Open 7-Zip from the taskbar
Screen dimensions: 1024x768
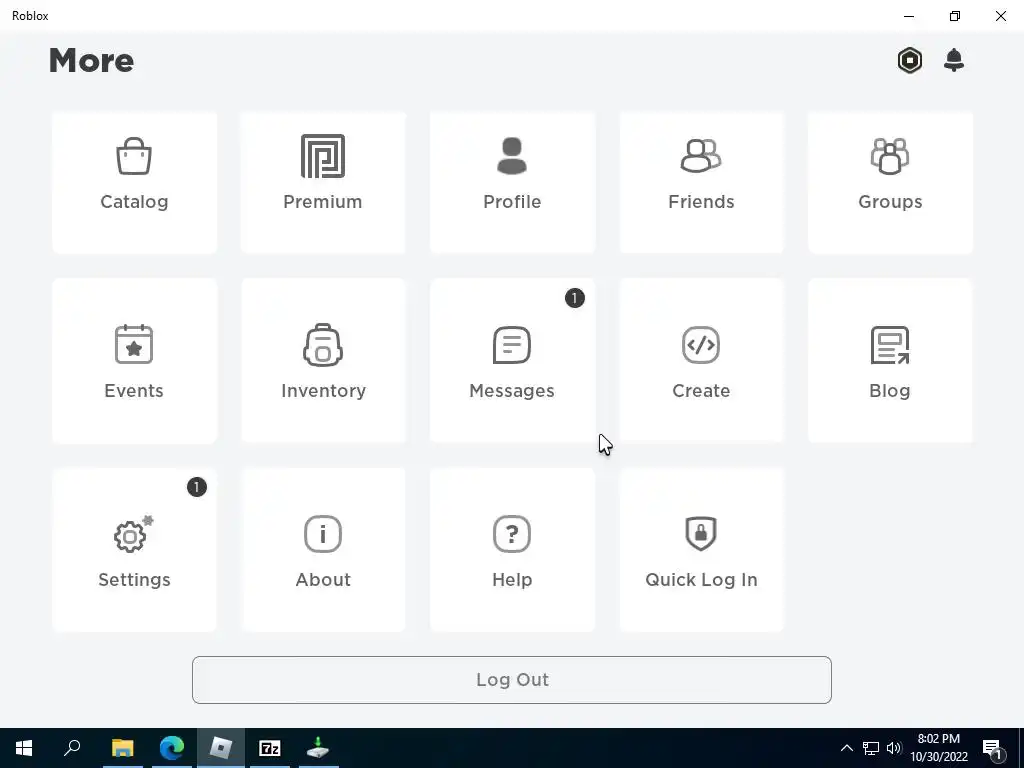pos(270,748)
